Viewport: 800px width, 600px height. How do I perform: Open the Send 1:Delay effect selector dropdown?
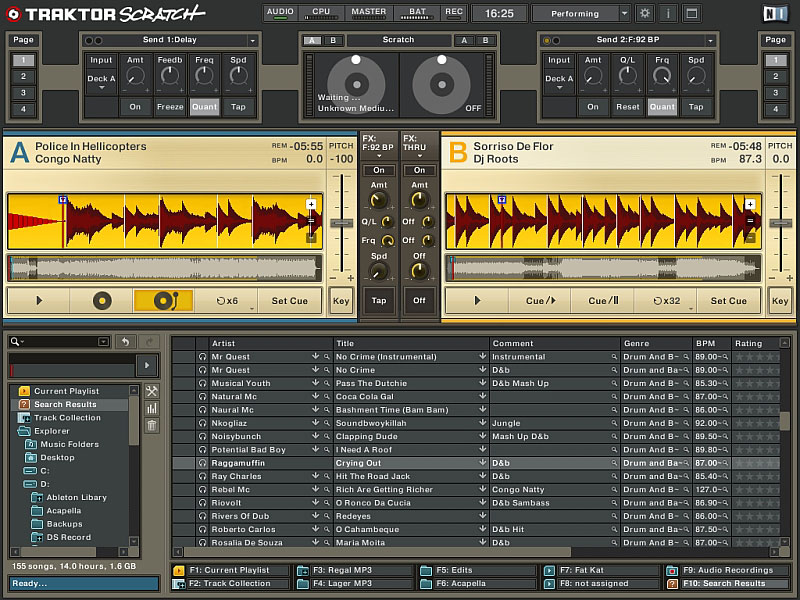[252, 40]
